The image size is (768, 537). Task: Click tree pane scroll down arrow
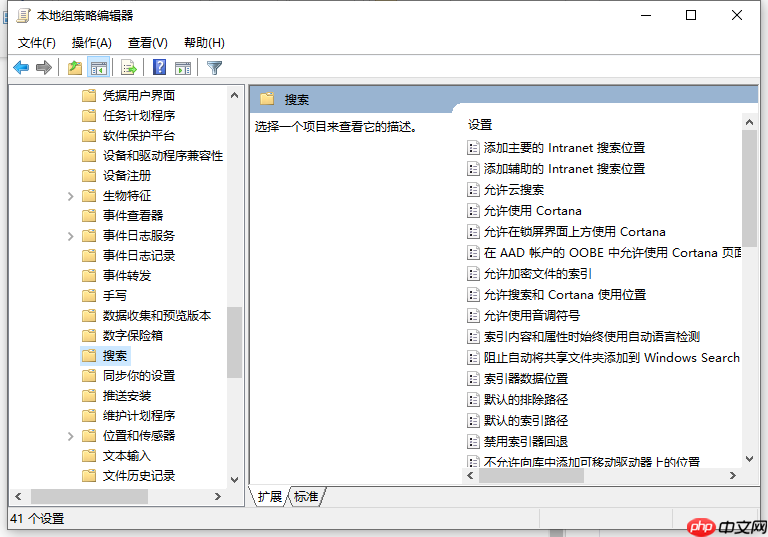[x=235, y=480]
